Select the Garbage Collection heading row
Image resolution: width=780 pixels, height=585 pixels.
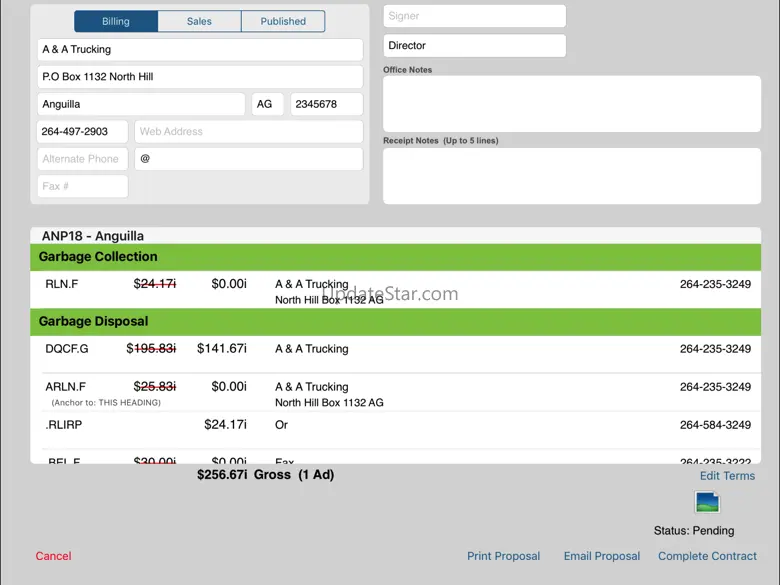[x=395, y=257]
